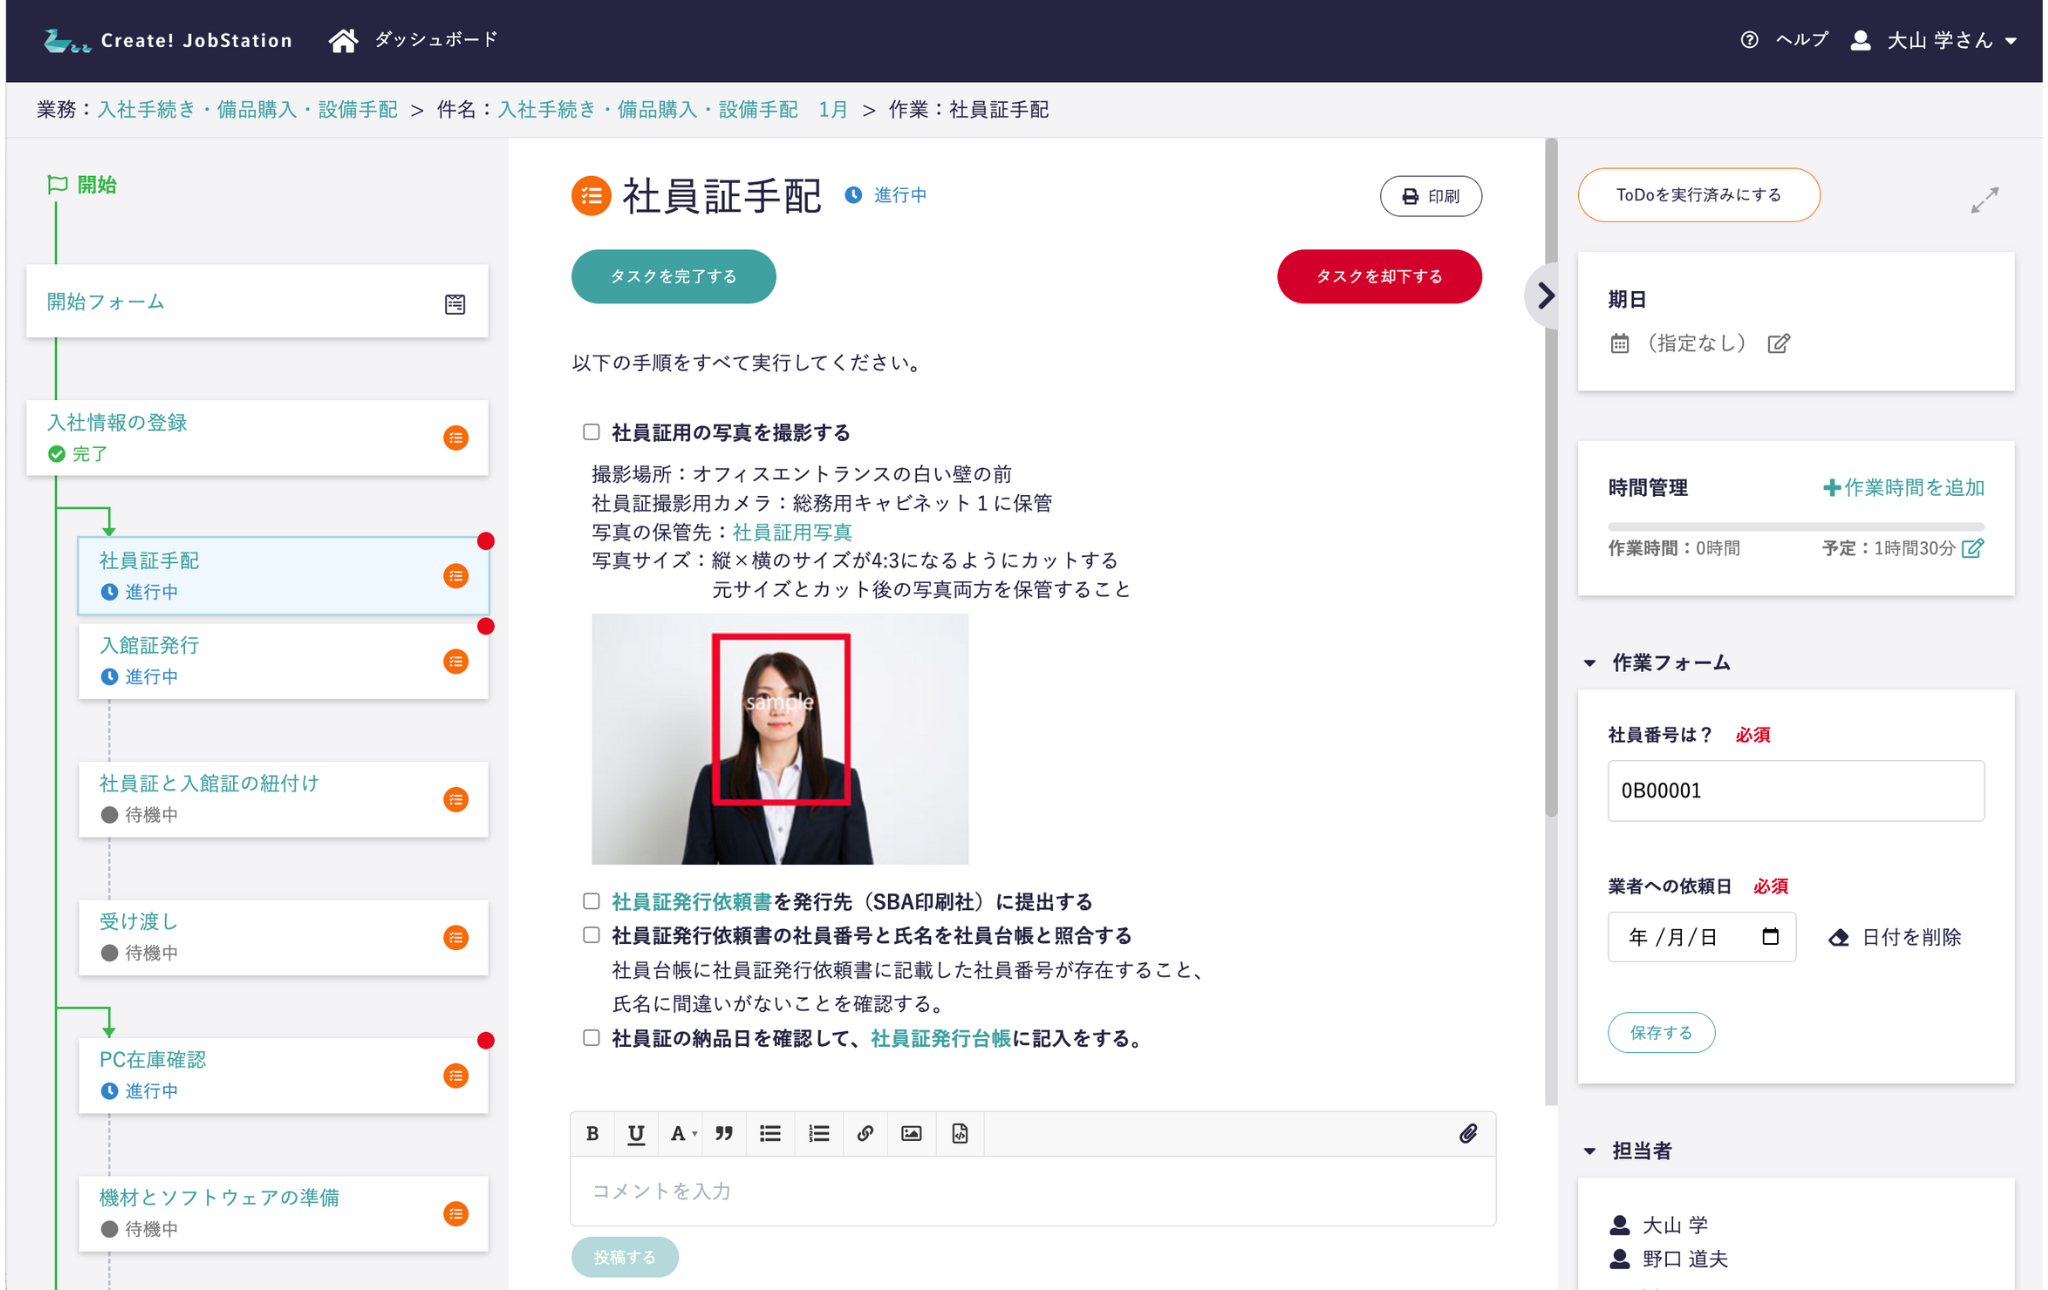Click the edit pencil icon beside 予定：1時間30分

coord(1973,548)
